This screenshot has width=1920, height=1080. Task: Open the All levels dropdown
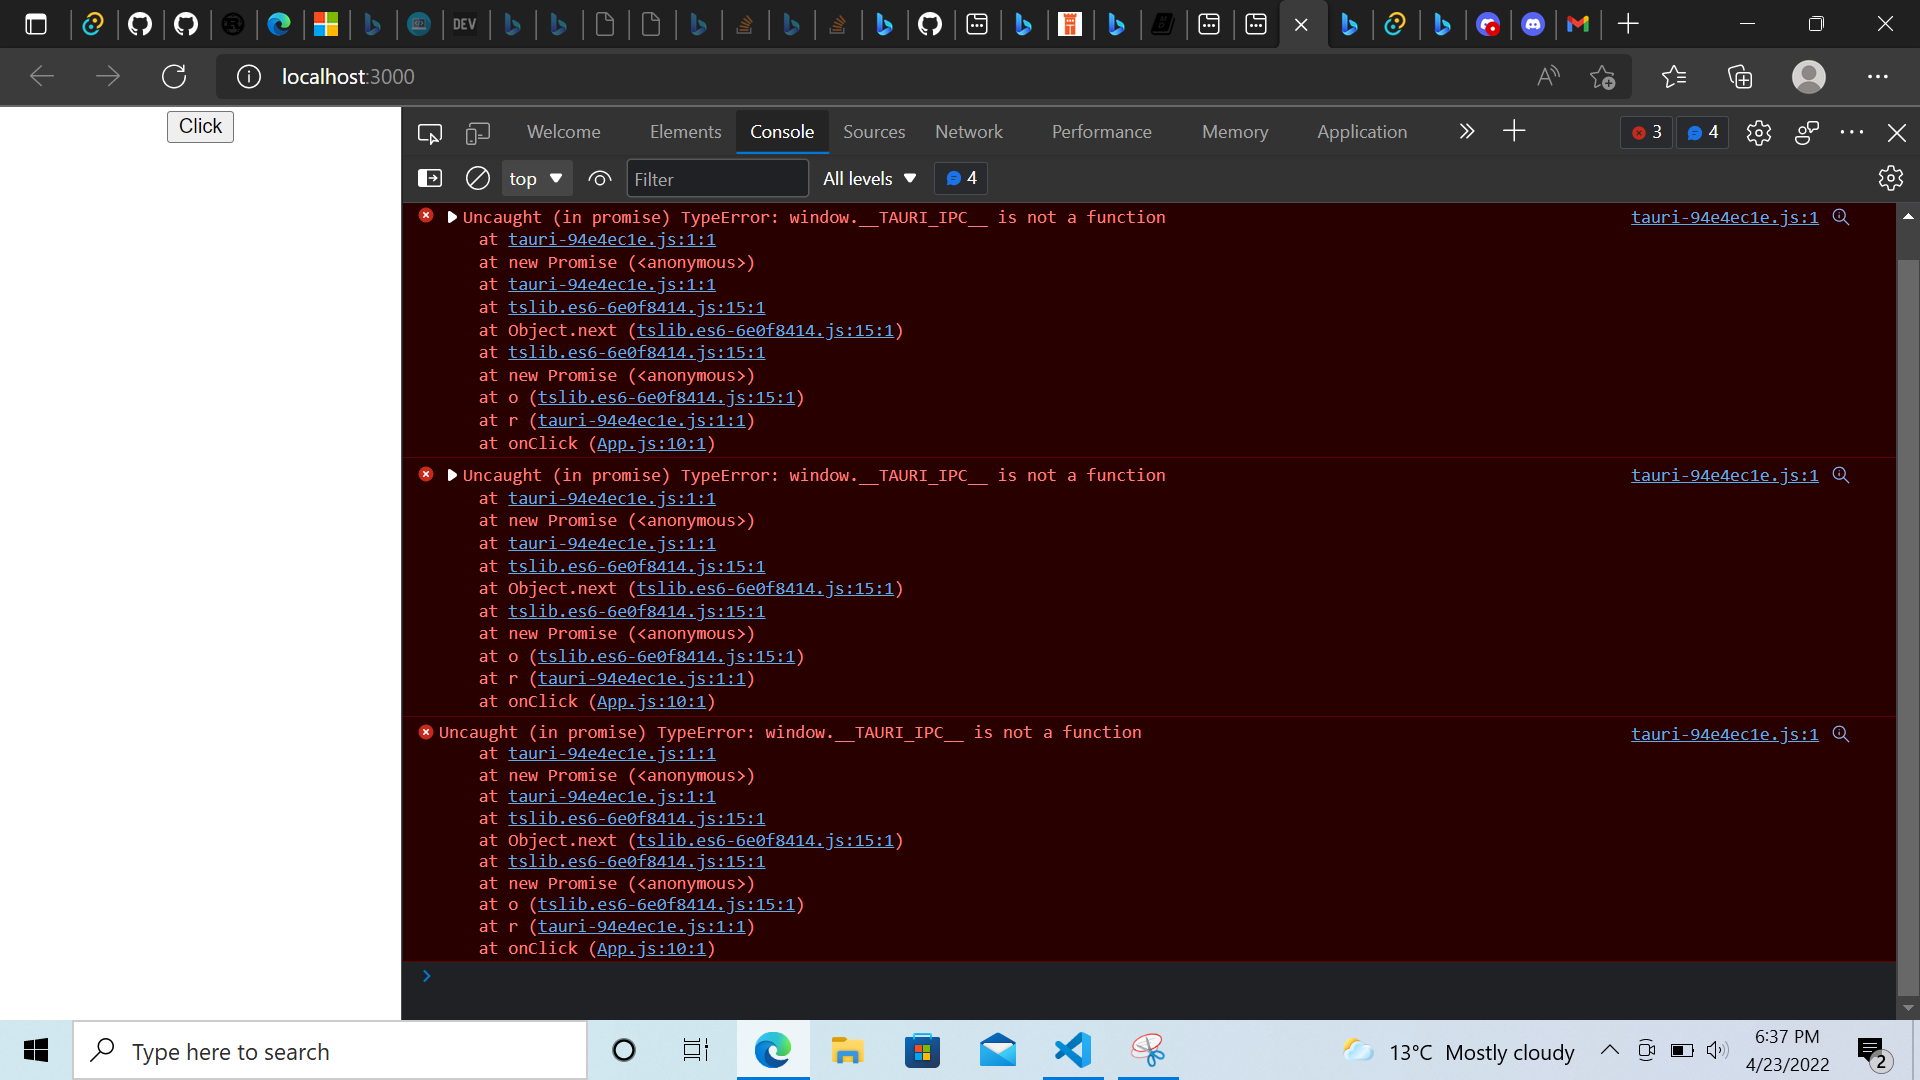click(869, 179)
